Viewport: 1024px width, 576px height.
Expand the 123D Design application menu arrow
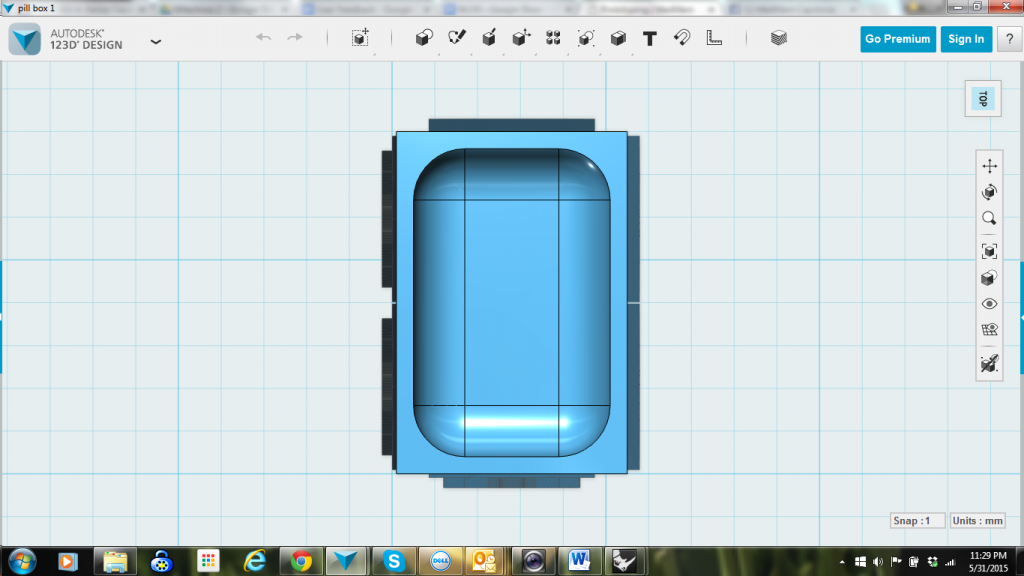pos(156,42)
